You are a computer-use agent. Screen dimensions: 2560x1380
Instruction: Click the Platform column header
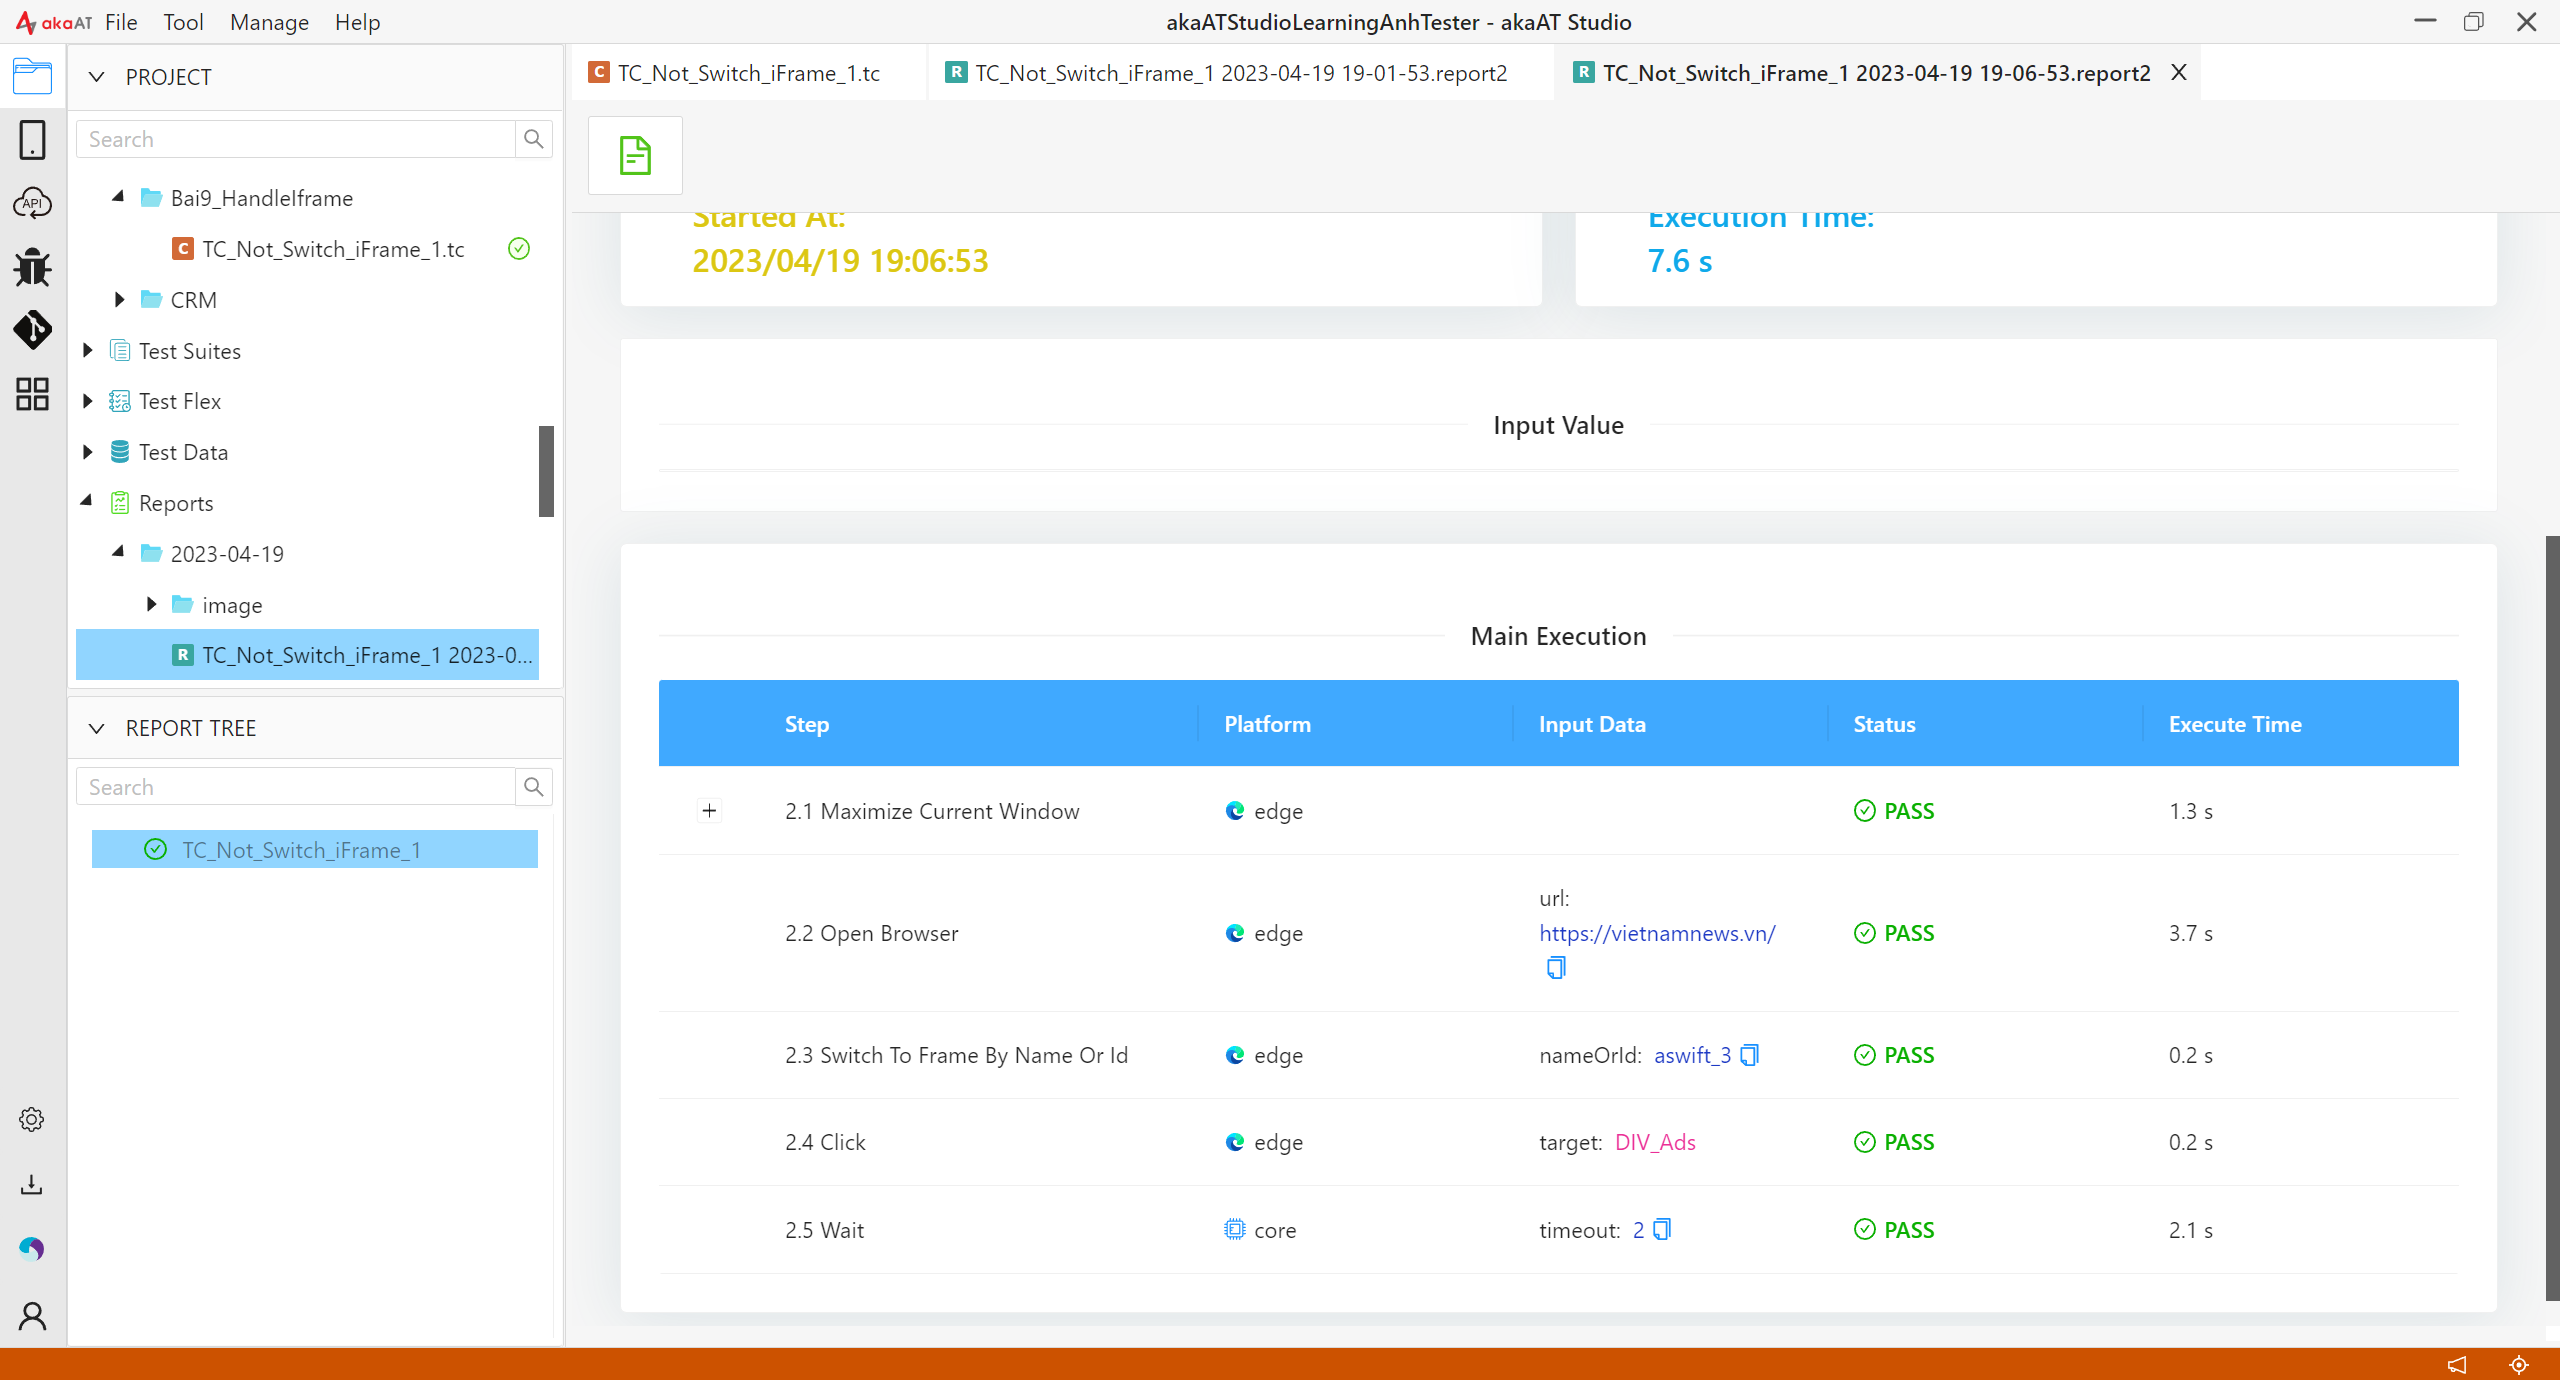pyautogui.click(x=1267, y=724)
